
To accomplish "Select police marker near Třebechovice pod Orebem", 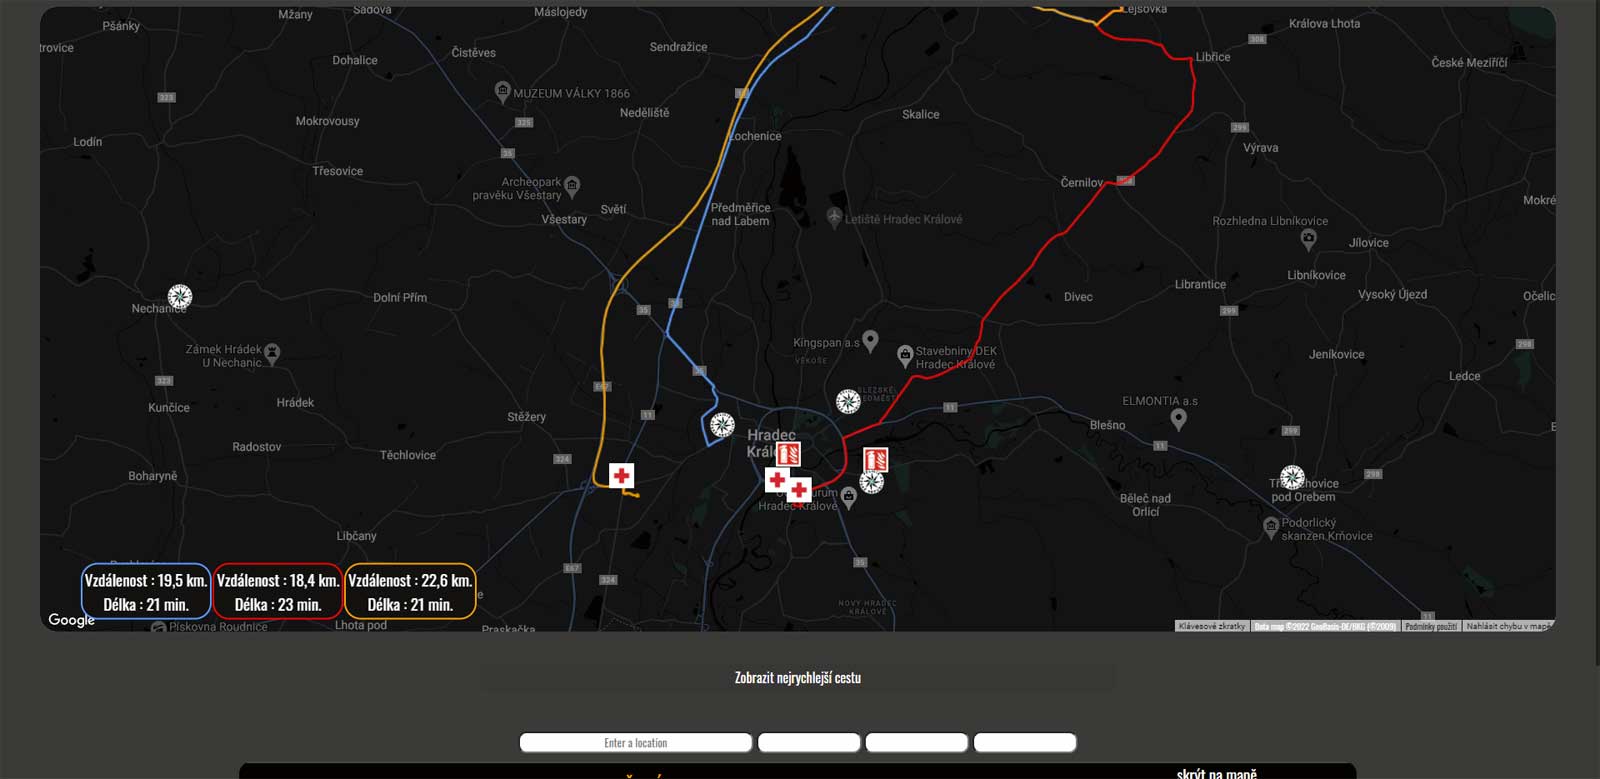I will point(1292,477).
